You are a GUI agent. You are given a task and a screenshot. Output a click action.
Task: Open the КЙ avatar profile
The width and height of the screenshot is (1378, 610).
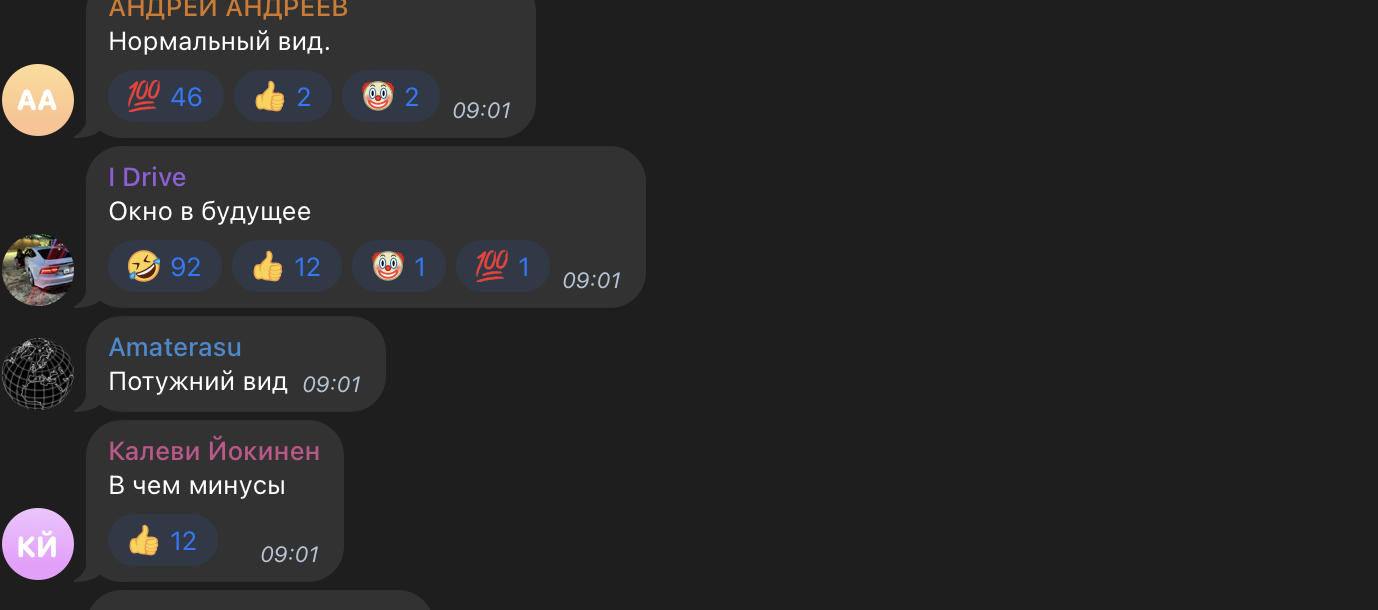pos(38,544)
